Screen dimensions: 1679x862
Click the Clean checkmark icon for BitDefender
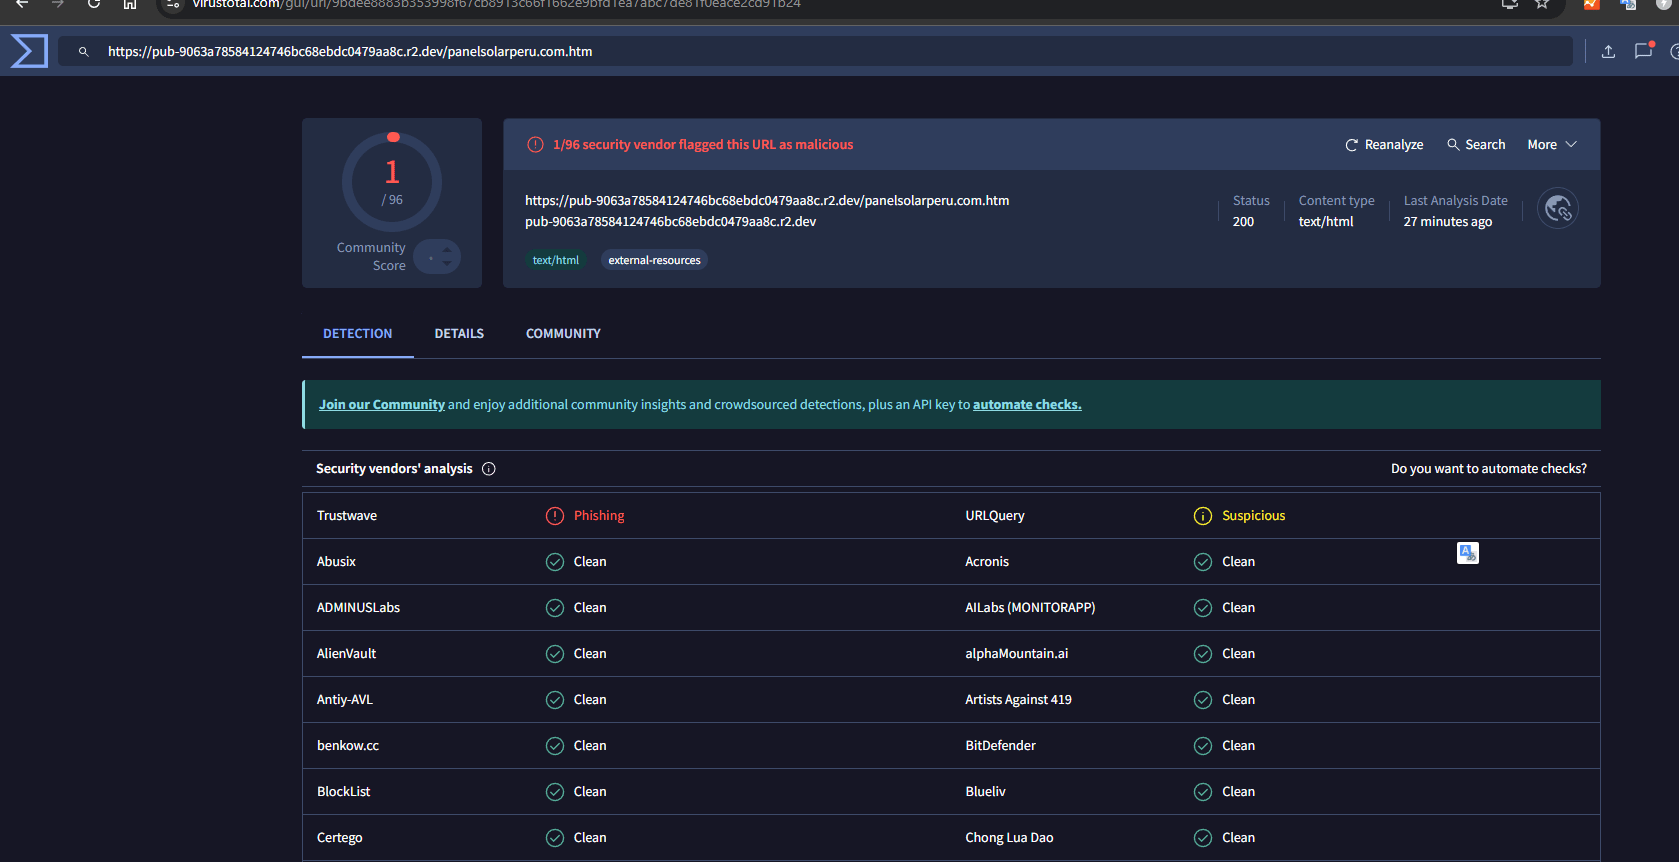coord(1203,746)
